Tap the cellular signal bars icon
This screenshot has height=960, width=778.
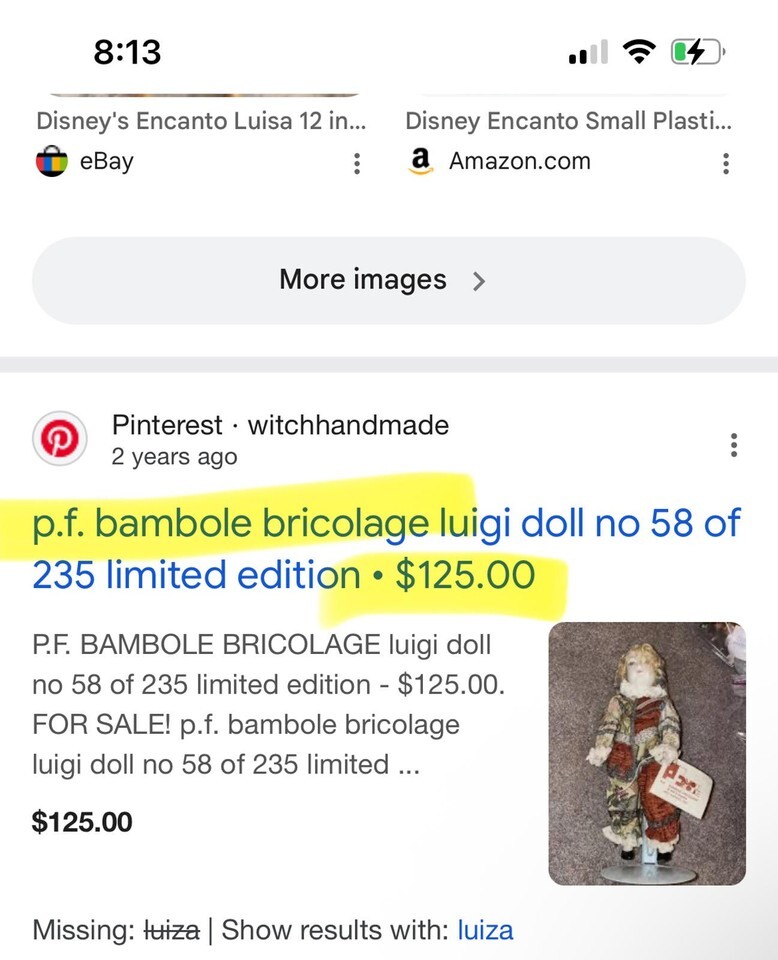588,52
